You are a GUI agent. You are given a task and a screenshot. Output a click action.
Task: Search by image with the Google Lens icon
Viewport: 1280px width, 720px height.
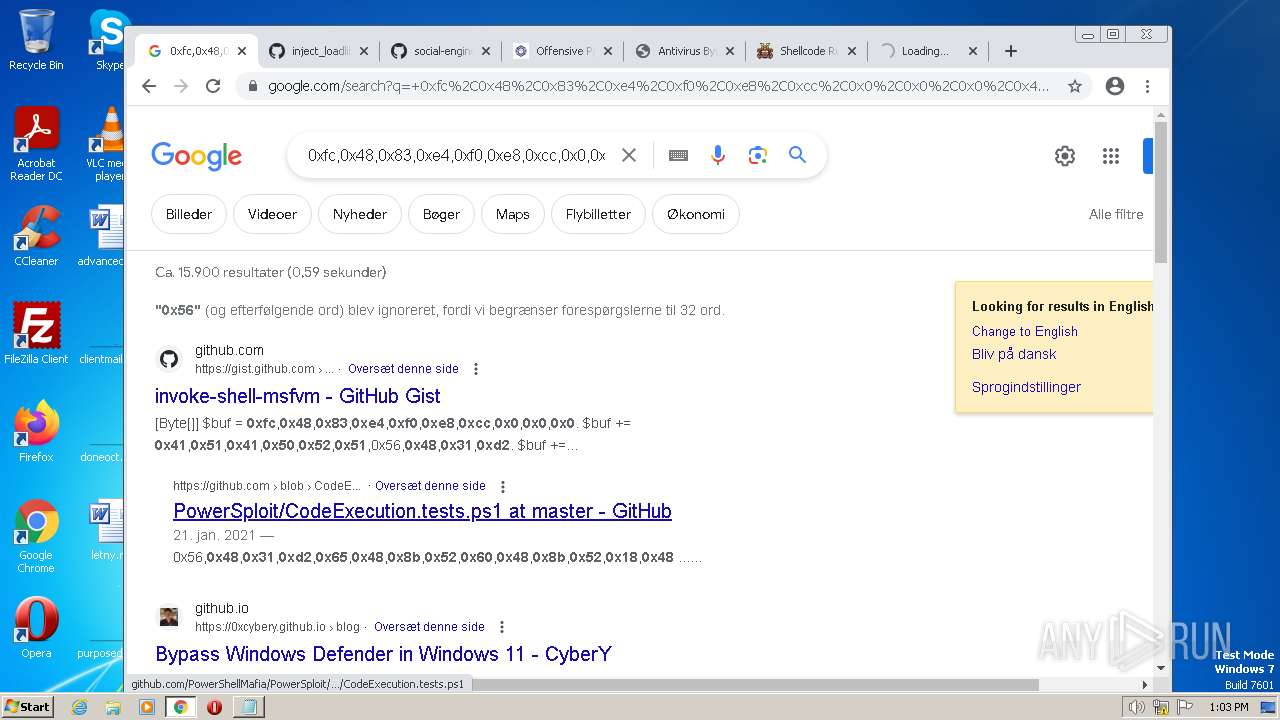(x=758, y=155)
